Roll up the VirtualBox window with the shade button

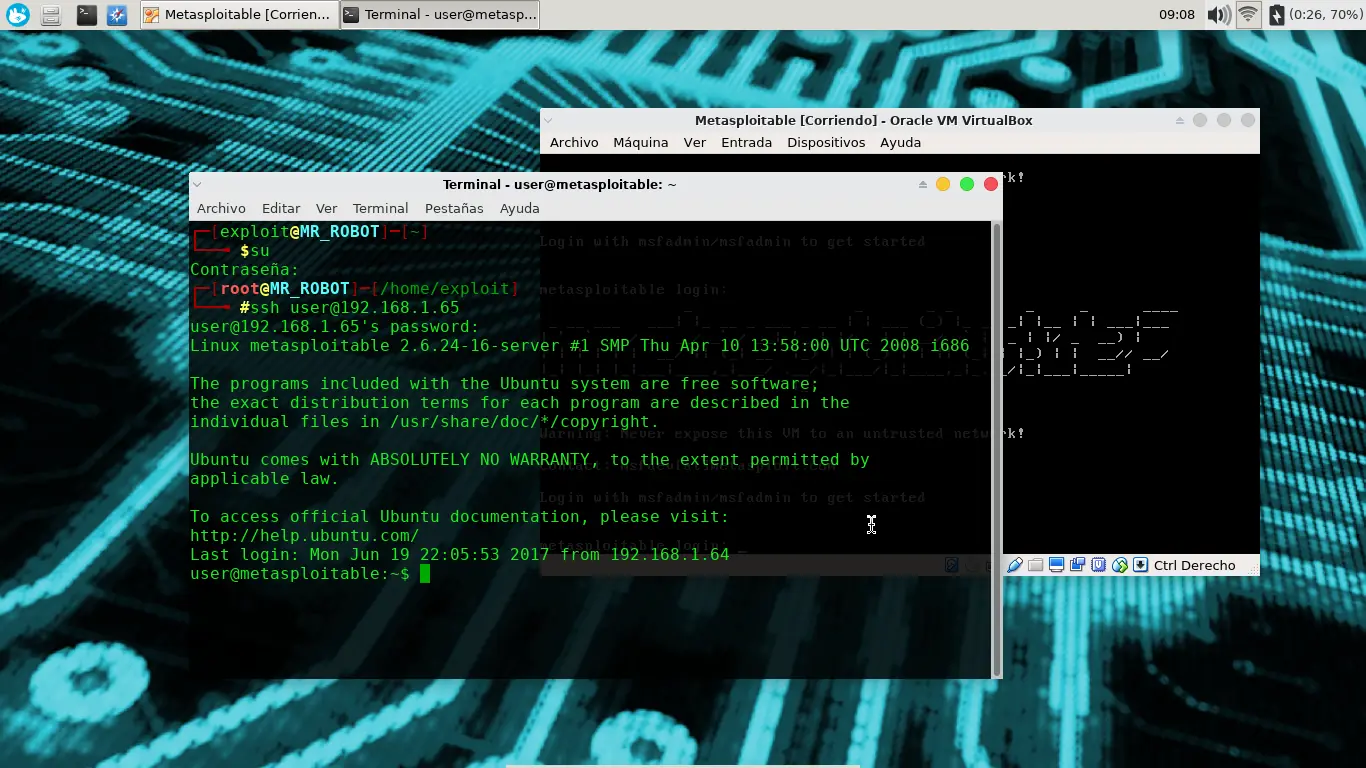(x=1180, y=120)
